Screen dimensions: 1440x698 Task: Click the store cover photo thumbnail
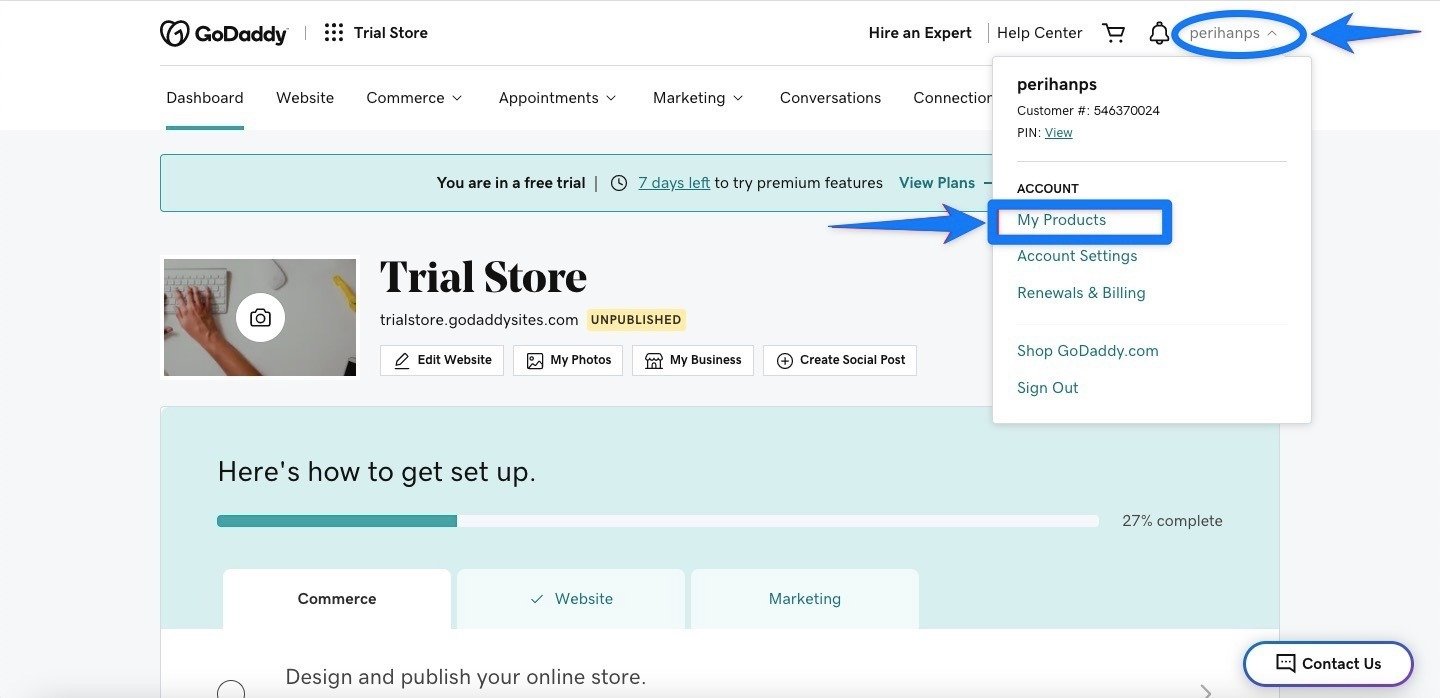pos(260,318)
